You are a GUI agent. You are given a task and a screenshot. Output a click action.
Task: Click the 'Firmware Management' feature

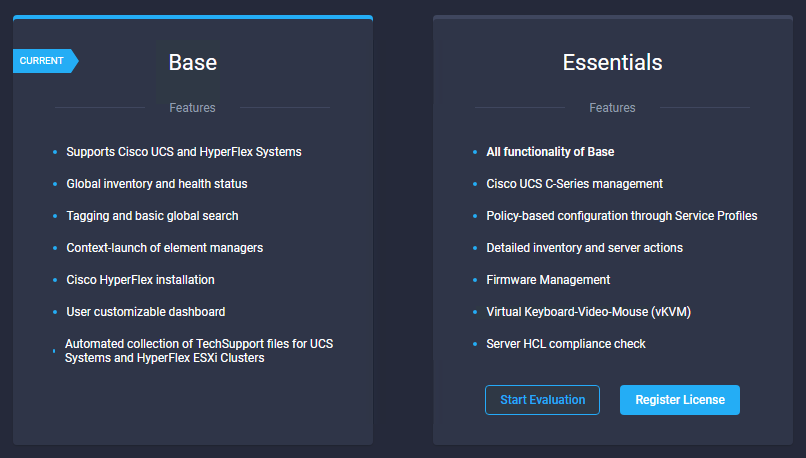point(548,280)
